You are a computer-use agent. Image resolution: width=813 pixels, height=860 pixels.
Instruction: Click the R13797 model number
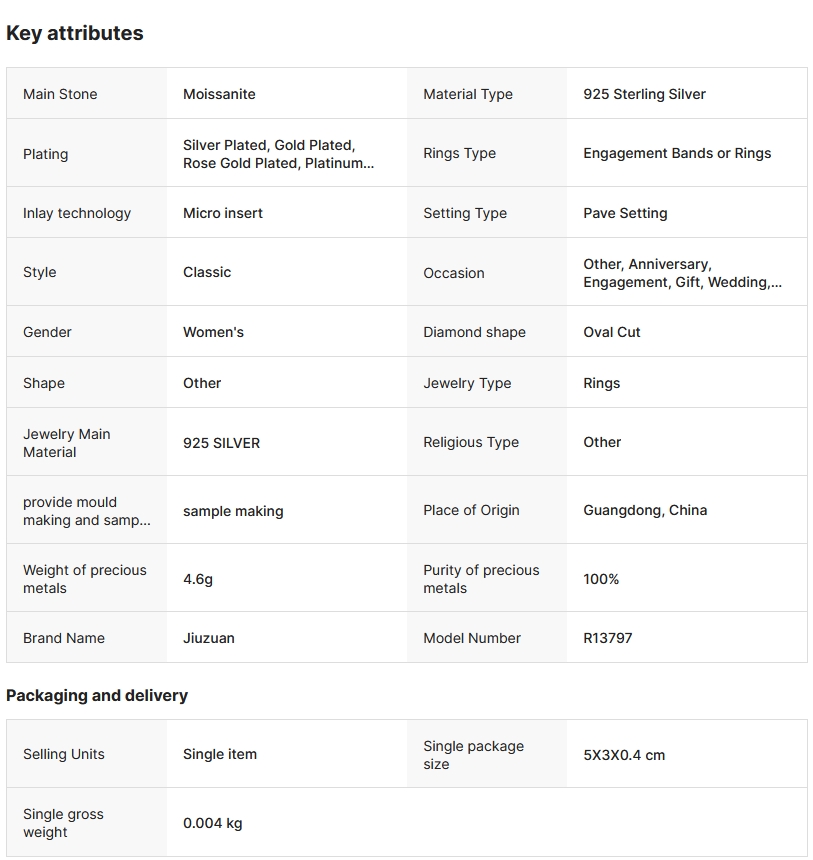608,638
